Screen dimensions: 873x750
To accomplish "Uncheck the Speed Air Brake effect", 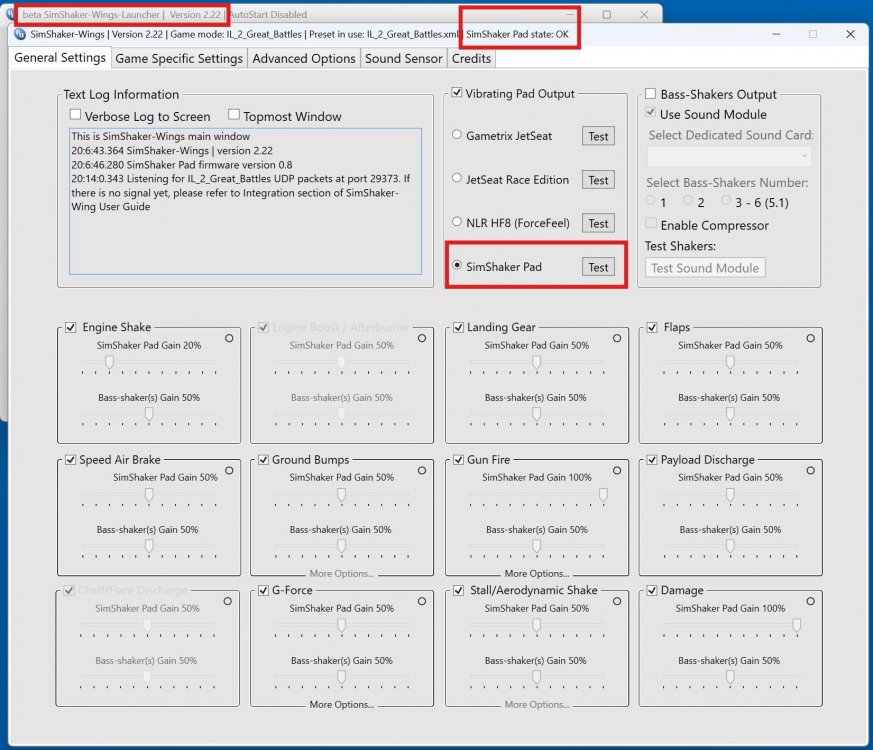I will click(x=71, y=460).
